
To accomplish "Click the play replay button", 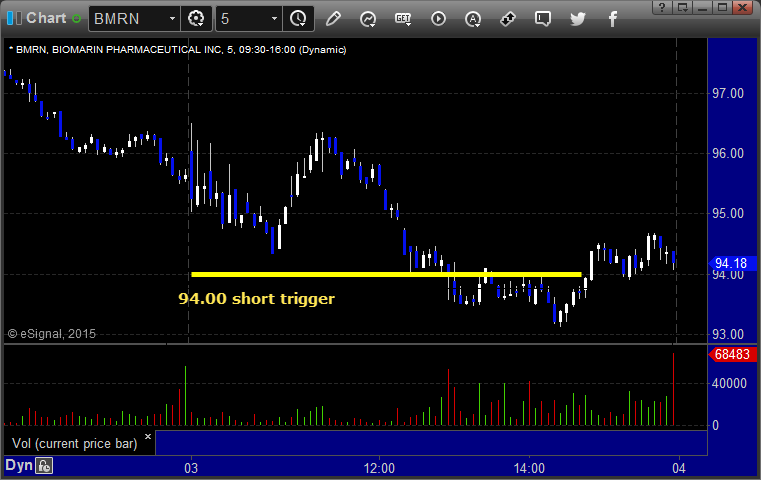I will click(x=438, y=19).
